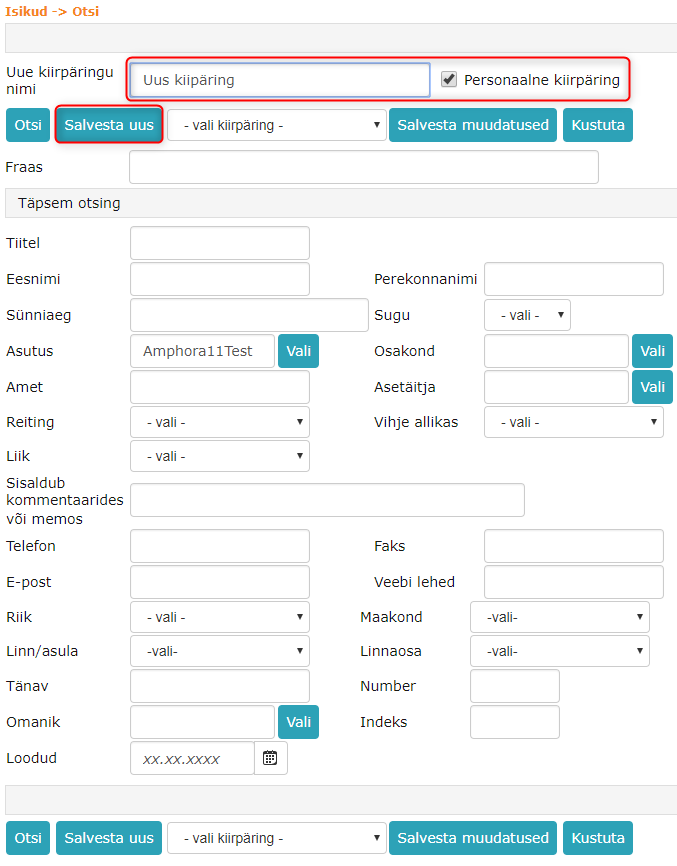The height and width of the screenshot is (866, 677).
Task: Click the top Otsi button
Action: [x=28, y=125]
